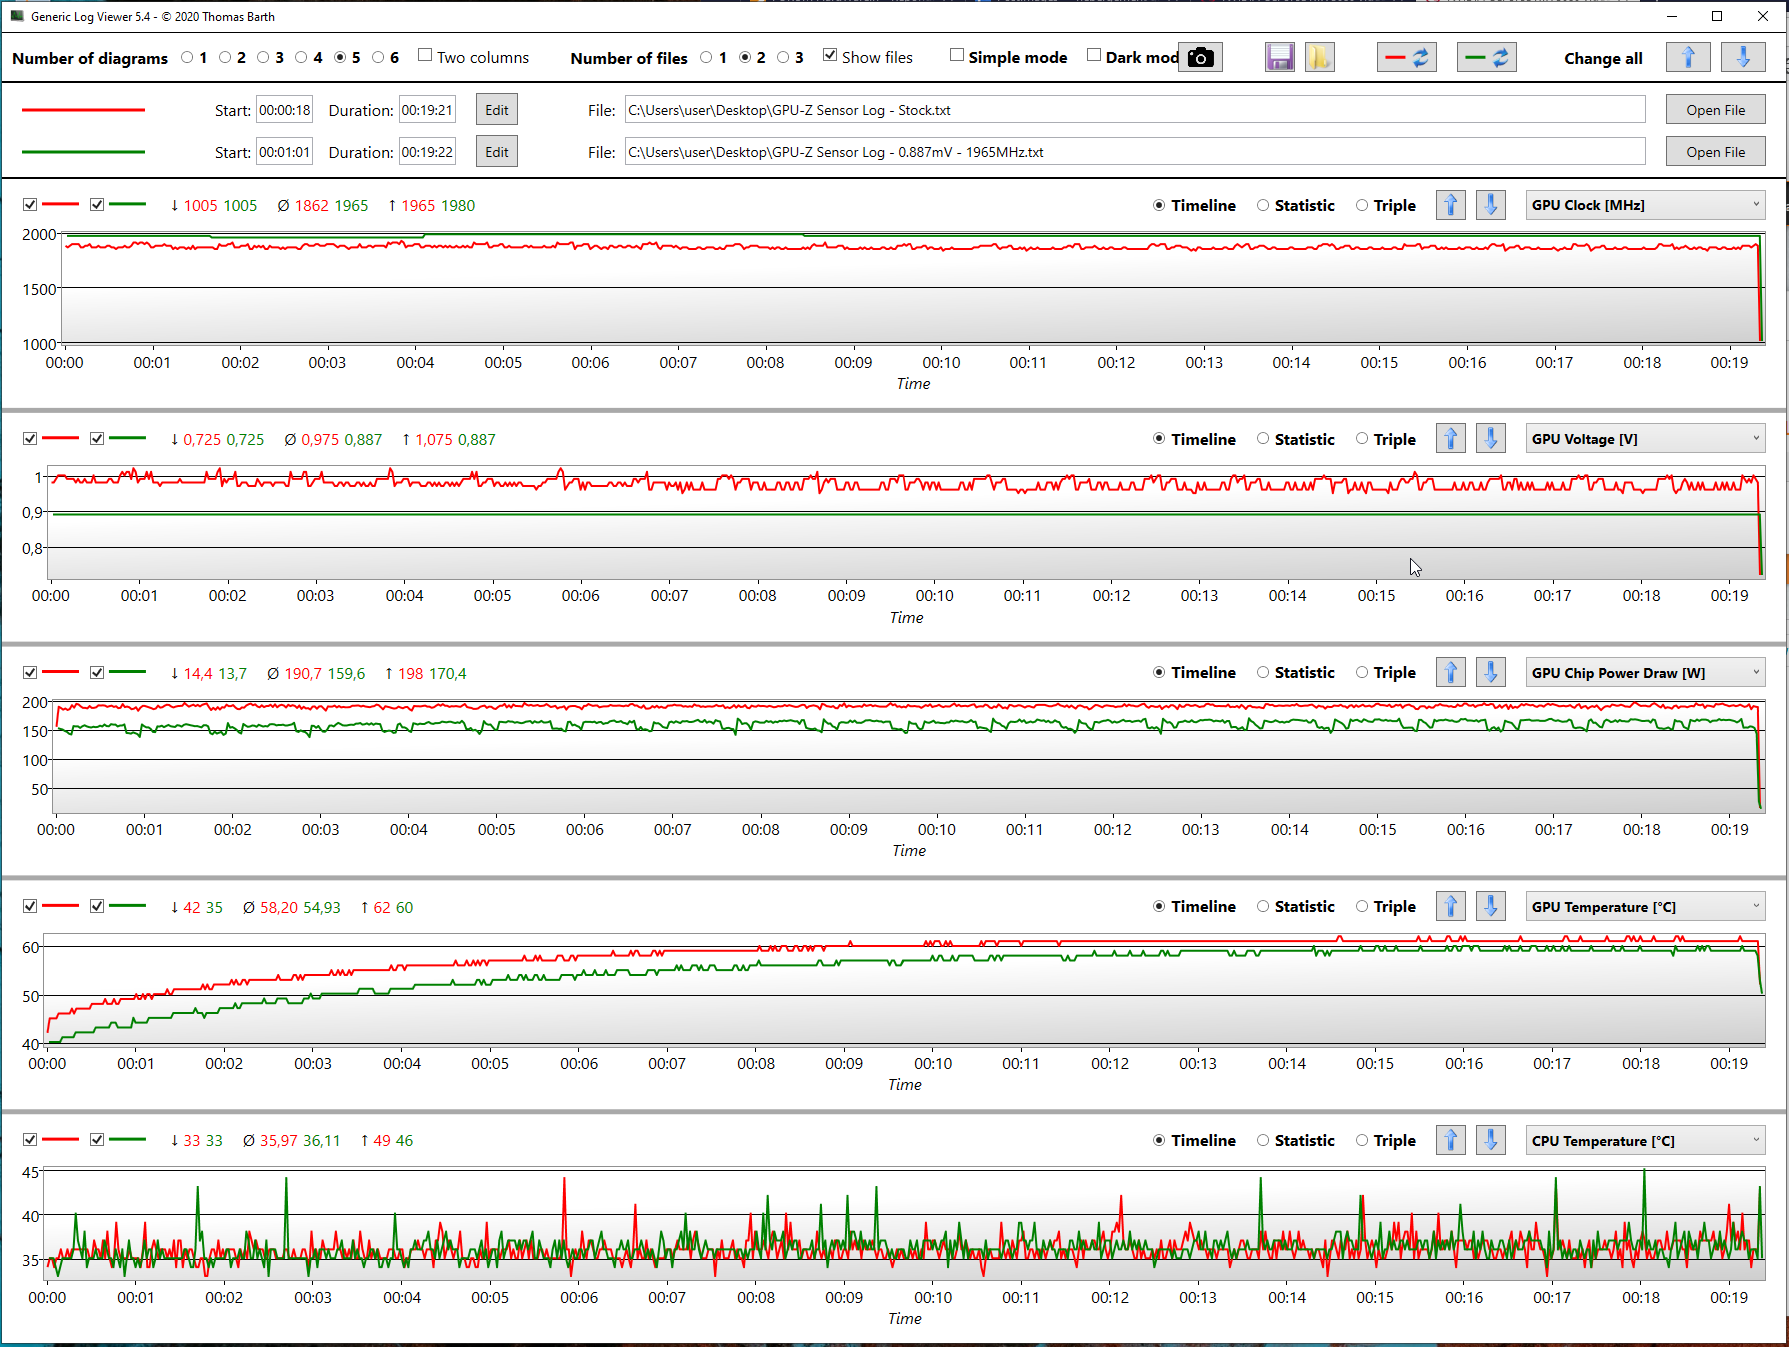Switch GPU Temperature diagram to Triple view
1789x1347 pixels.
point(1362,907)
